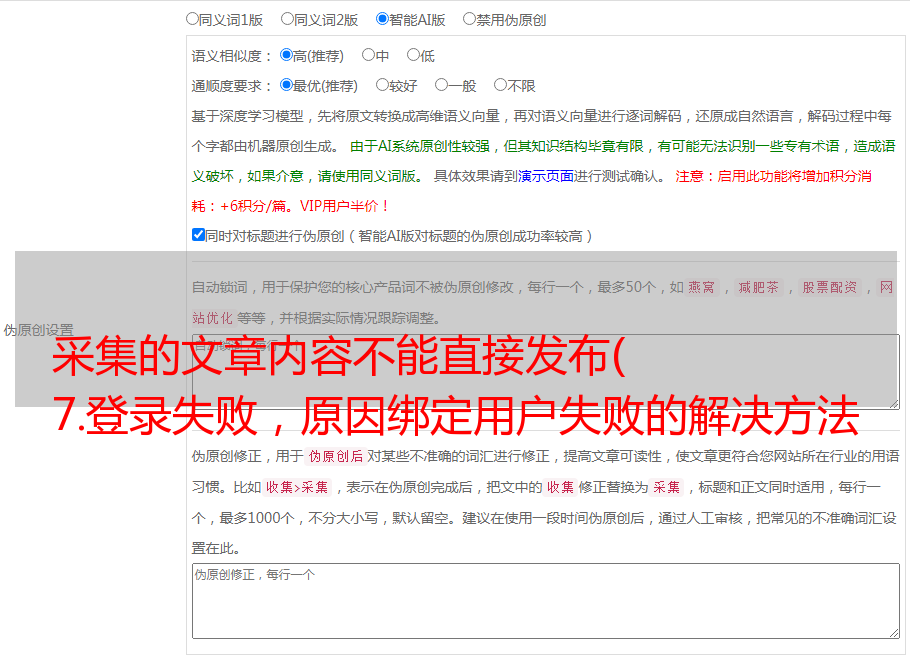The height and width of the screenshot is (658, 911).
Task: Click the 语义相似度 label
Action: pyautogui.click(x=227, y=56)
